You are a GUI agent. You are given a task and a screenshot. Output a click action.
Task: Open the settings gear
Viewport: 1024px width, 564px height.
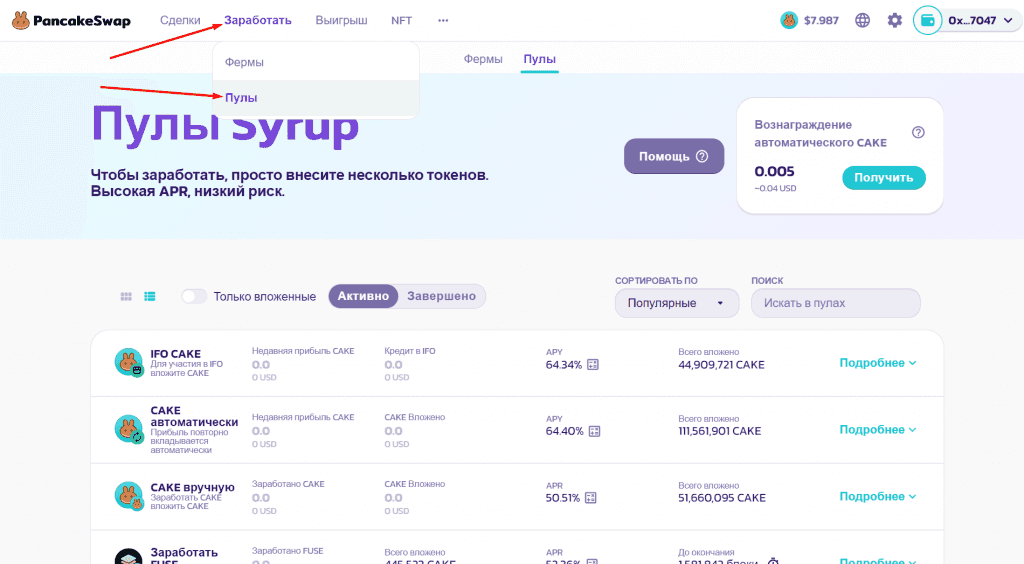895,20
